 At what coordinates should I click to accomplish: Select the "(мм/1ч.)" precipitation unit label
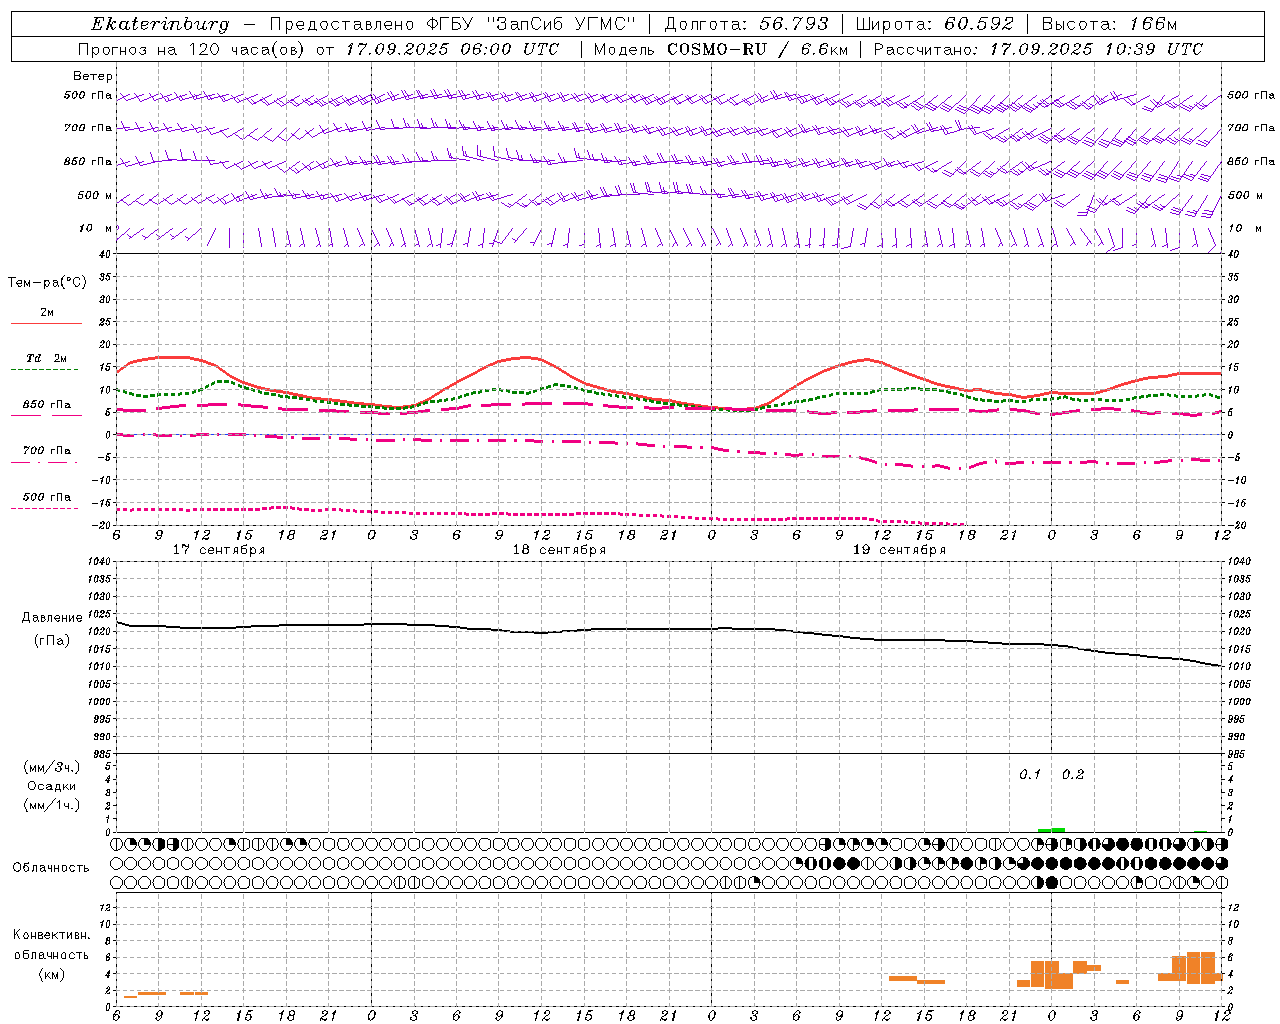[51, 805]
